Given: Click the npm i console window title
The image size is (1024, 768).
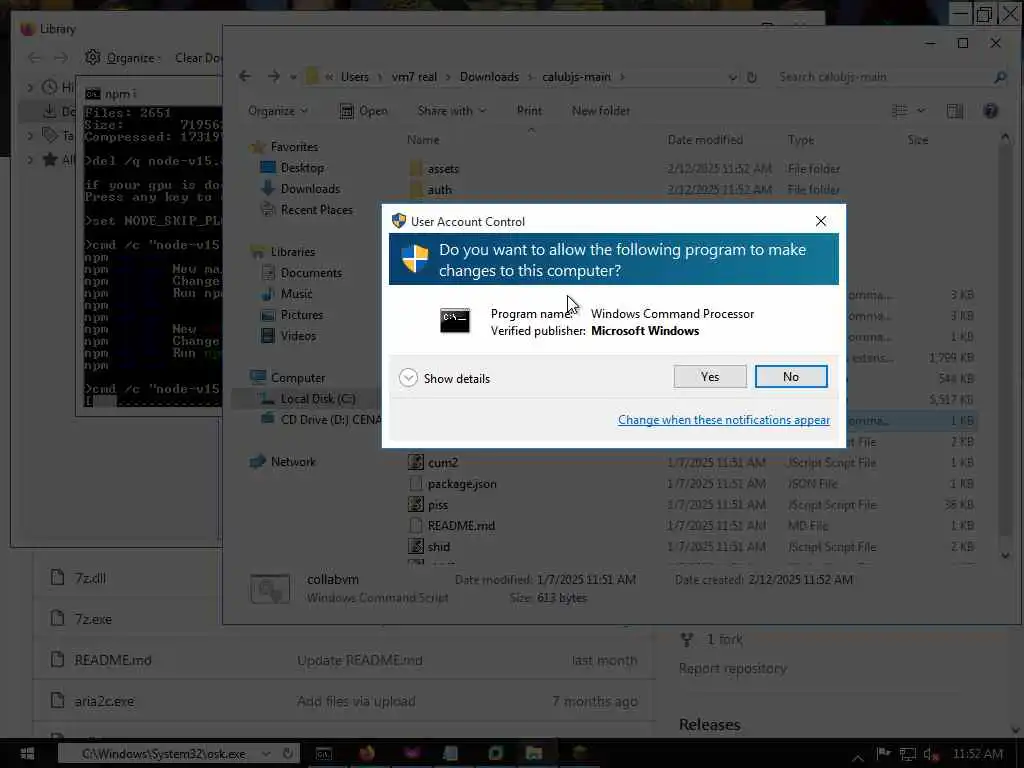Looking at the screenshot, I should pos(120,94).
